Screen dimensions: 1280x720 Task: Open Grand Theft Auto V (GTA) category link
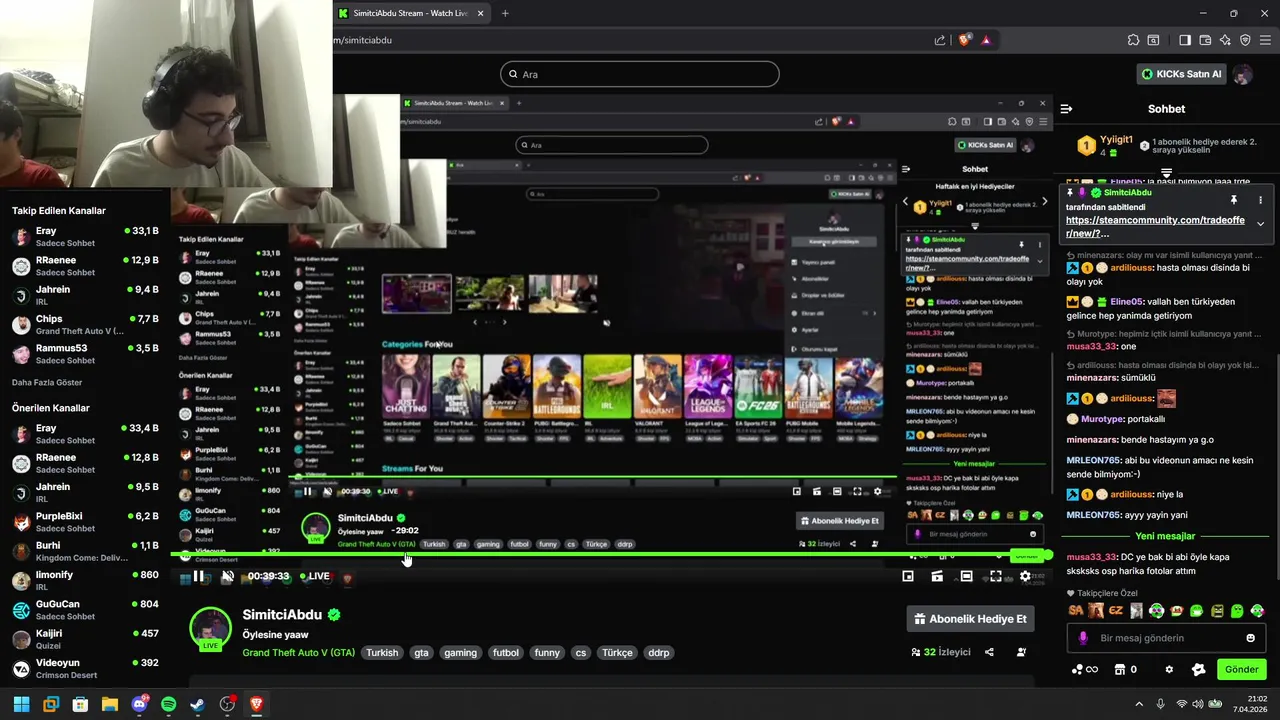coord(298,652)
